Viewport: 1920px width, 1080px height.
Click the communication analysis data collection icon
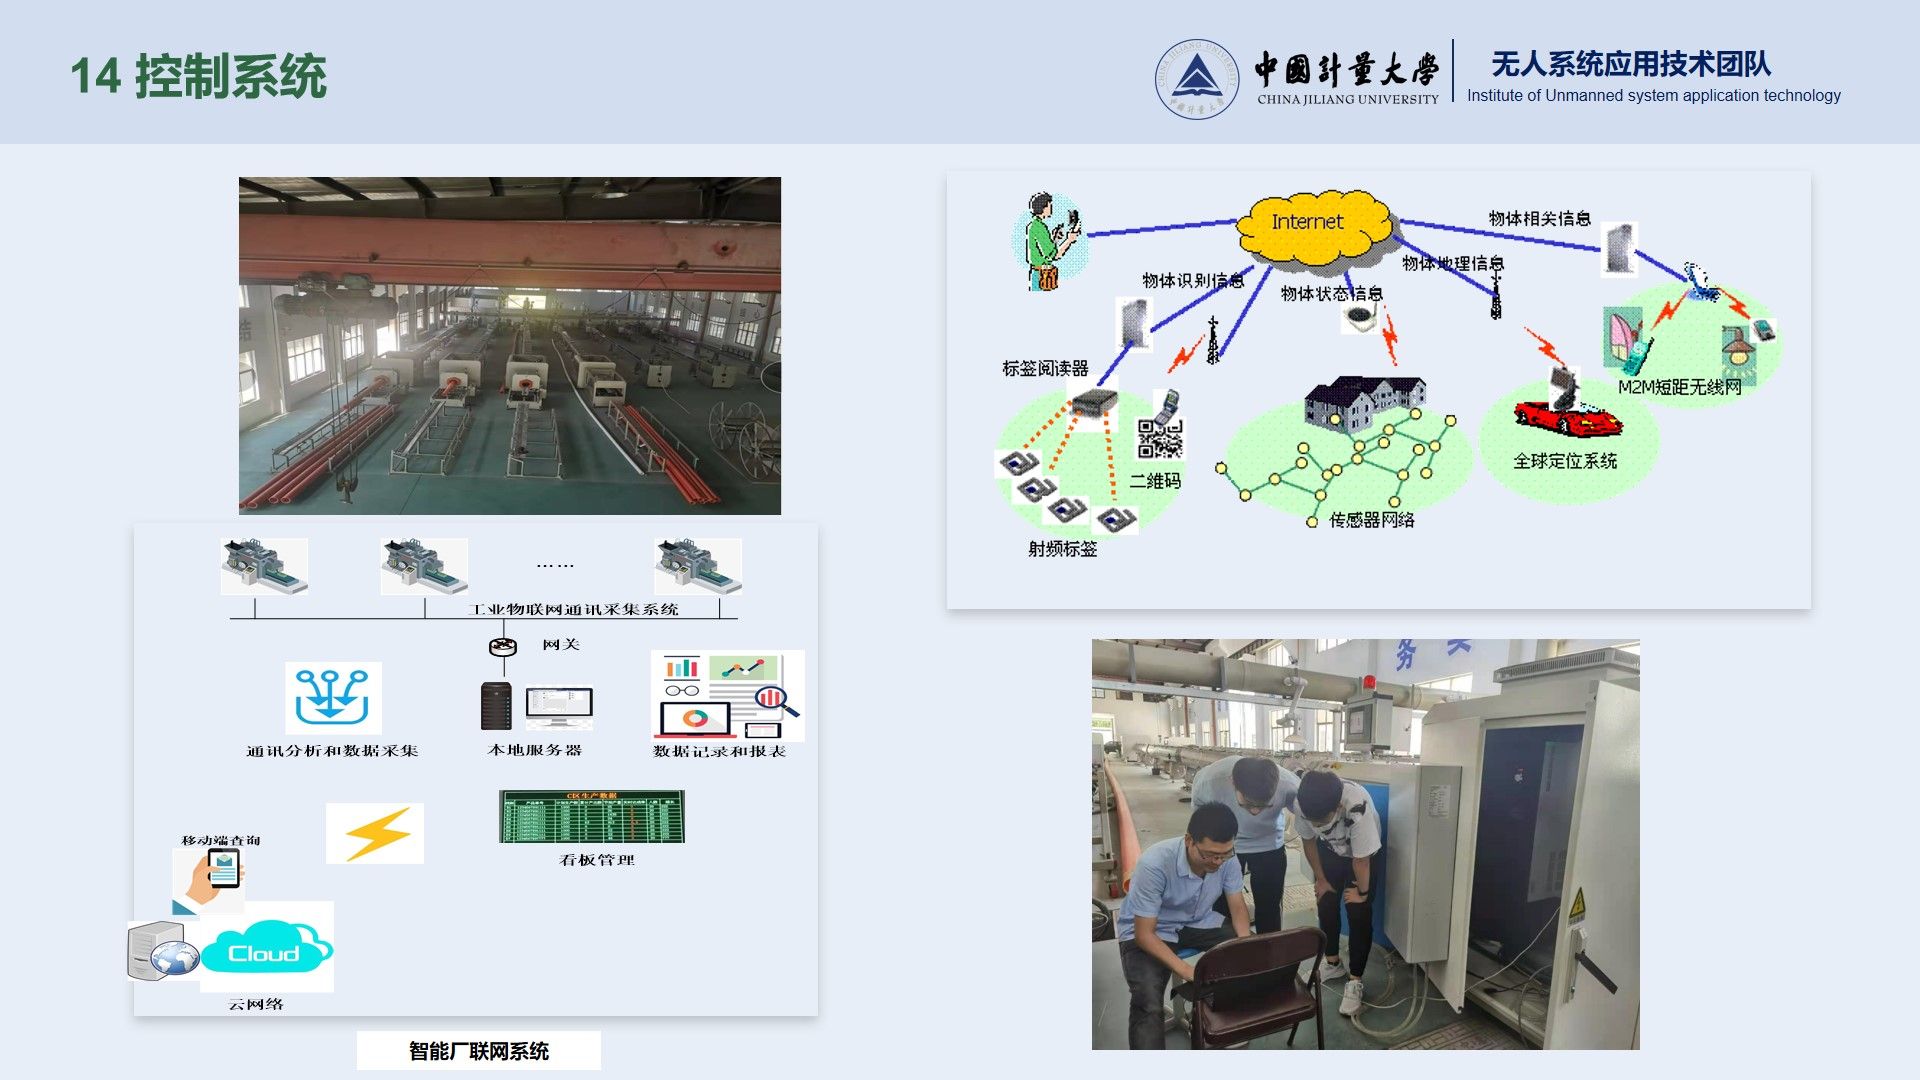point(332,698)
